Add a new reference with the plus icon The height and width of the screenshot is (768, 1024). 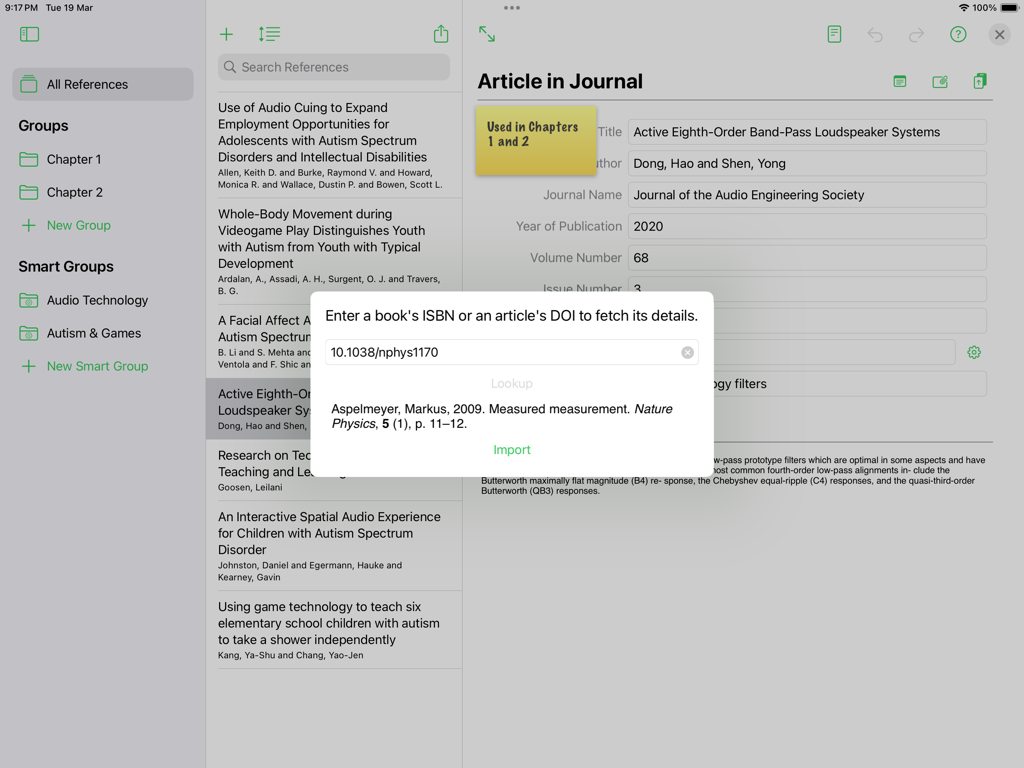(x=226, y=33)
